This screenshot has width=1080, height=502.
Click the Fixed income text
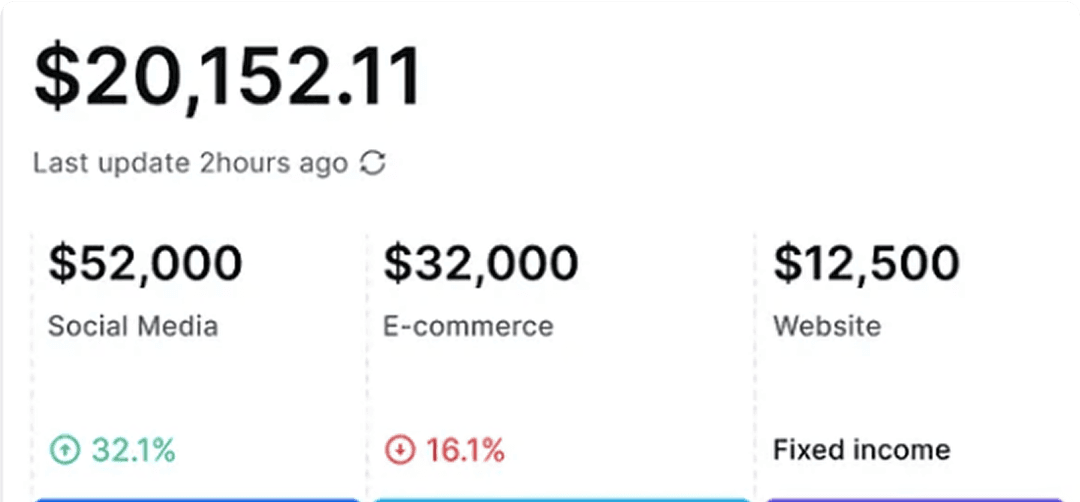(x=861, y=450)
